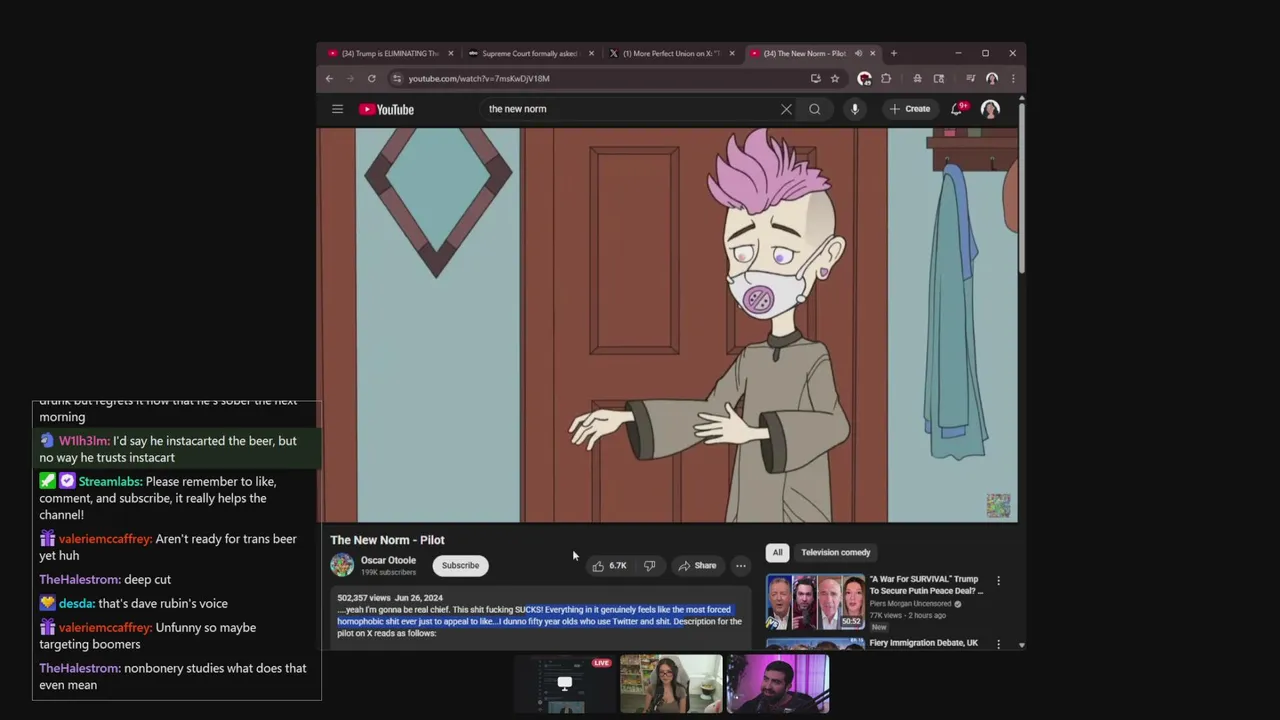This screenshot has width=1280, height=720.
Task: Open a new browser tab
Action: point(894,53)
